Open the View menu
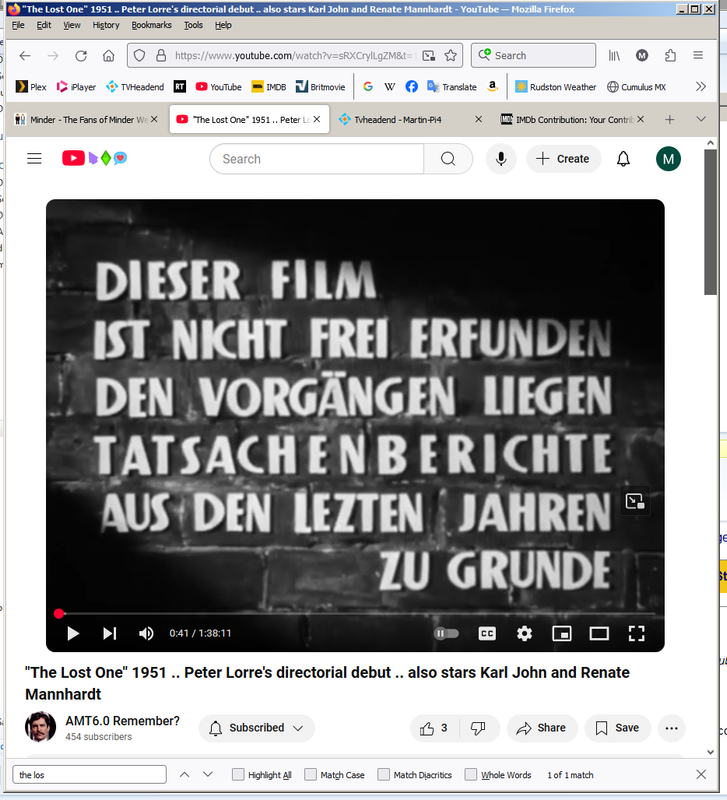This screenshot has width=727, height=800. tap(71, 25)
